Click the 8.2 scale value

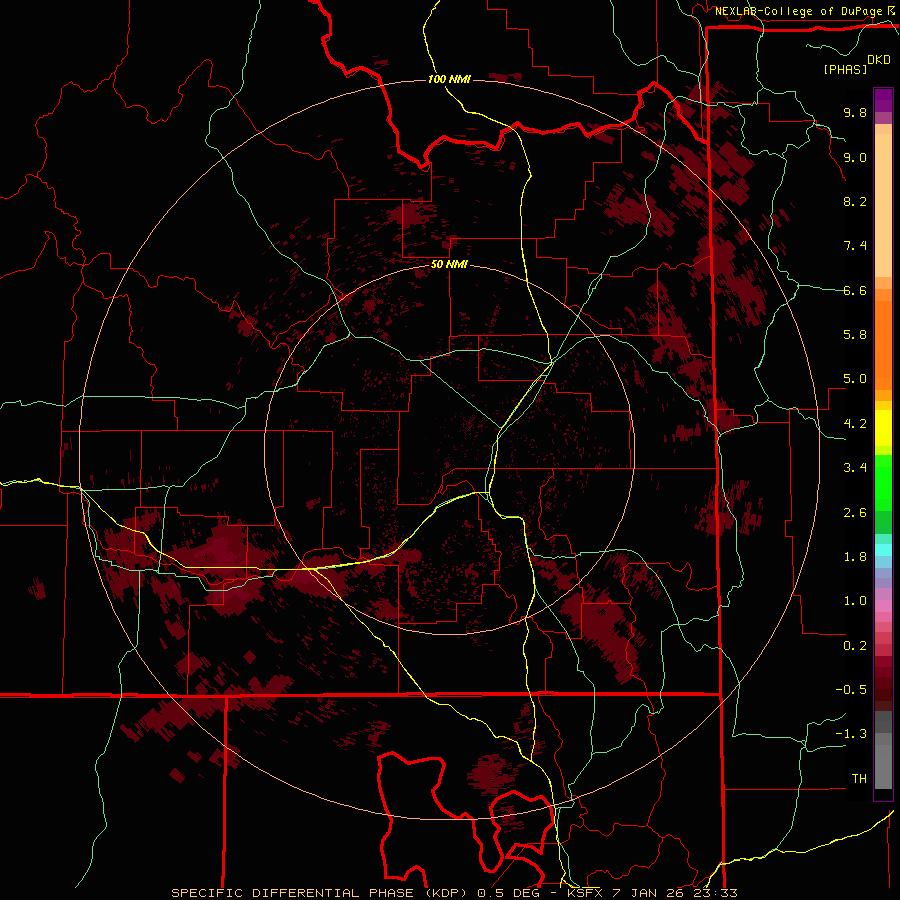855,201
